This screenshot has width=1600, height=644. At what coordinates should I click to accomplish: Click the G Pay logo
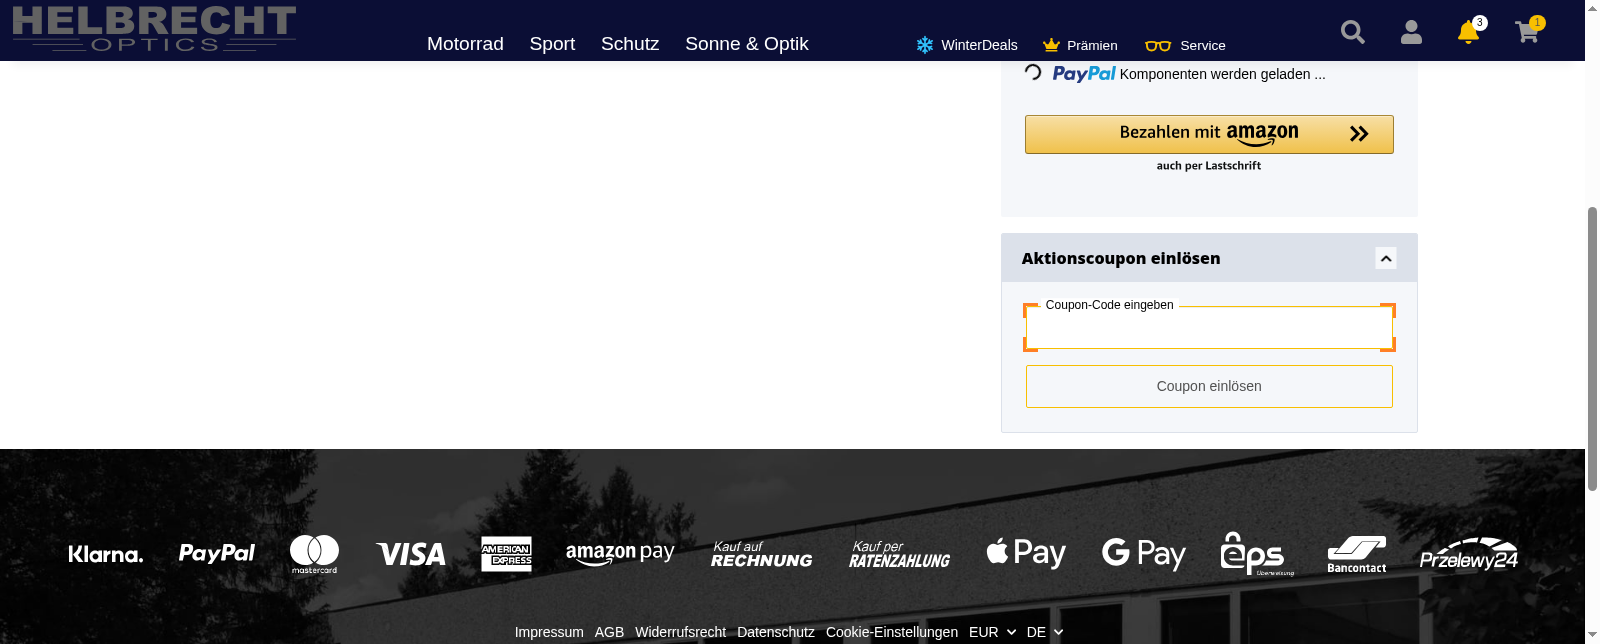(x=1144, y=554)
